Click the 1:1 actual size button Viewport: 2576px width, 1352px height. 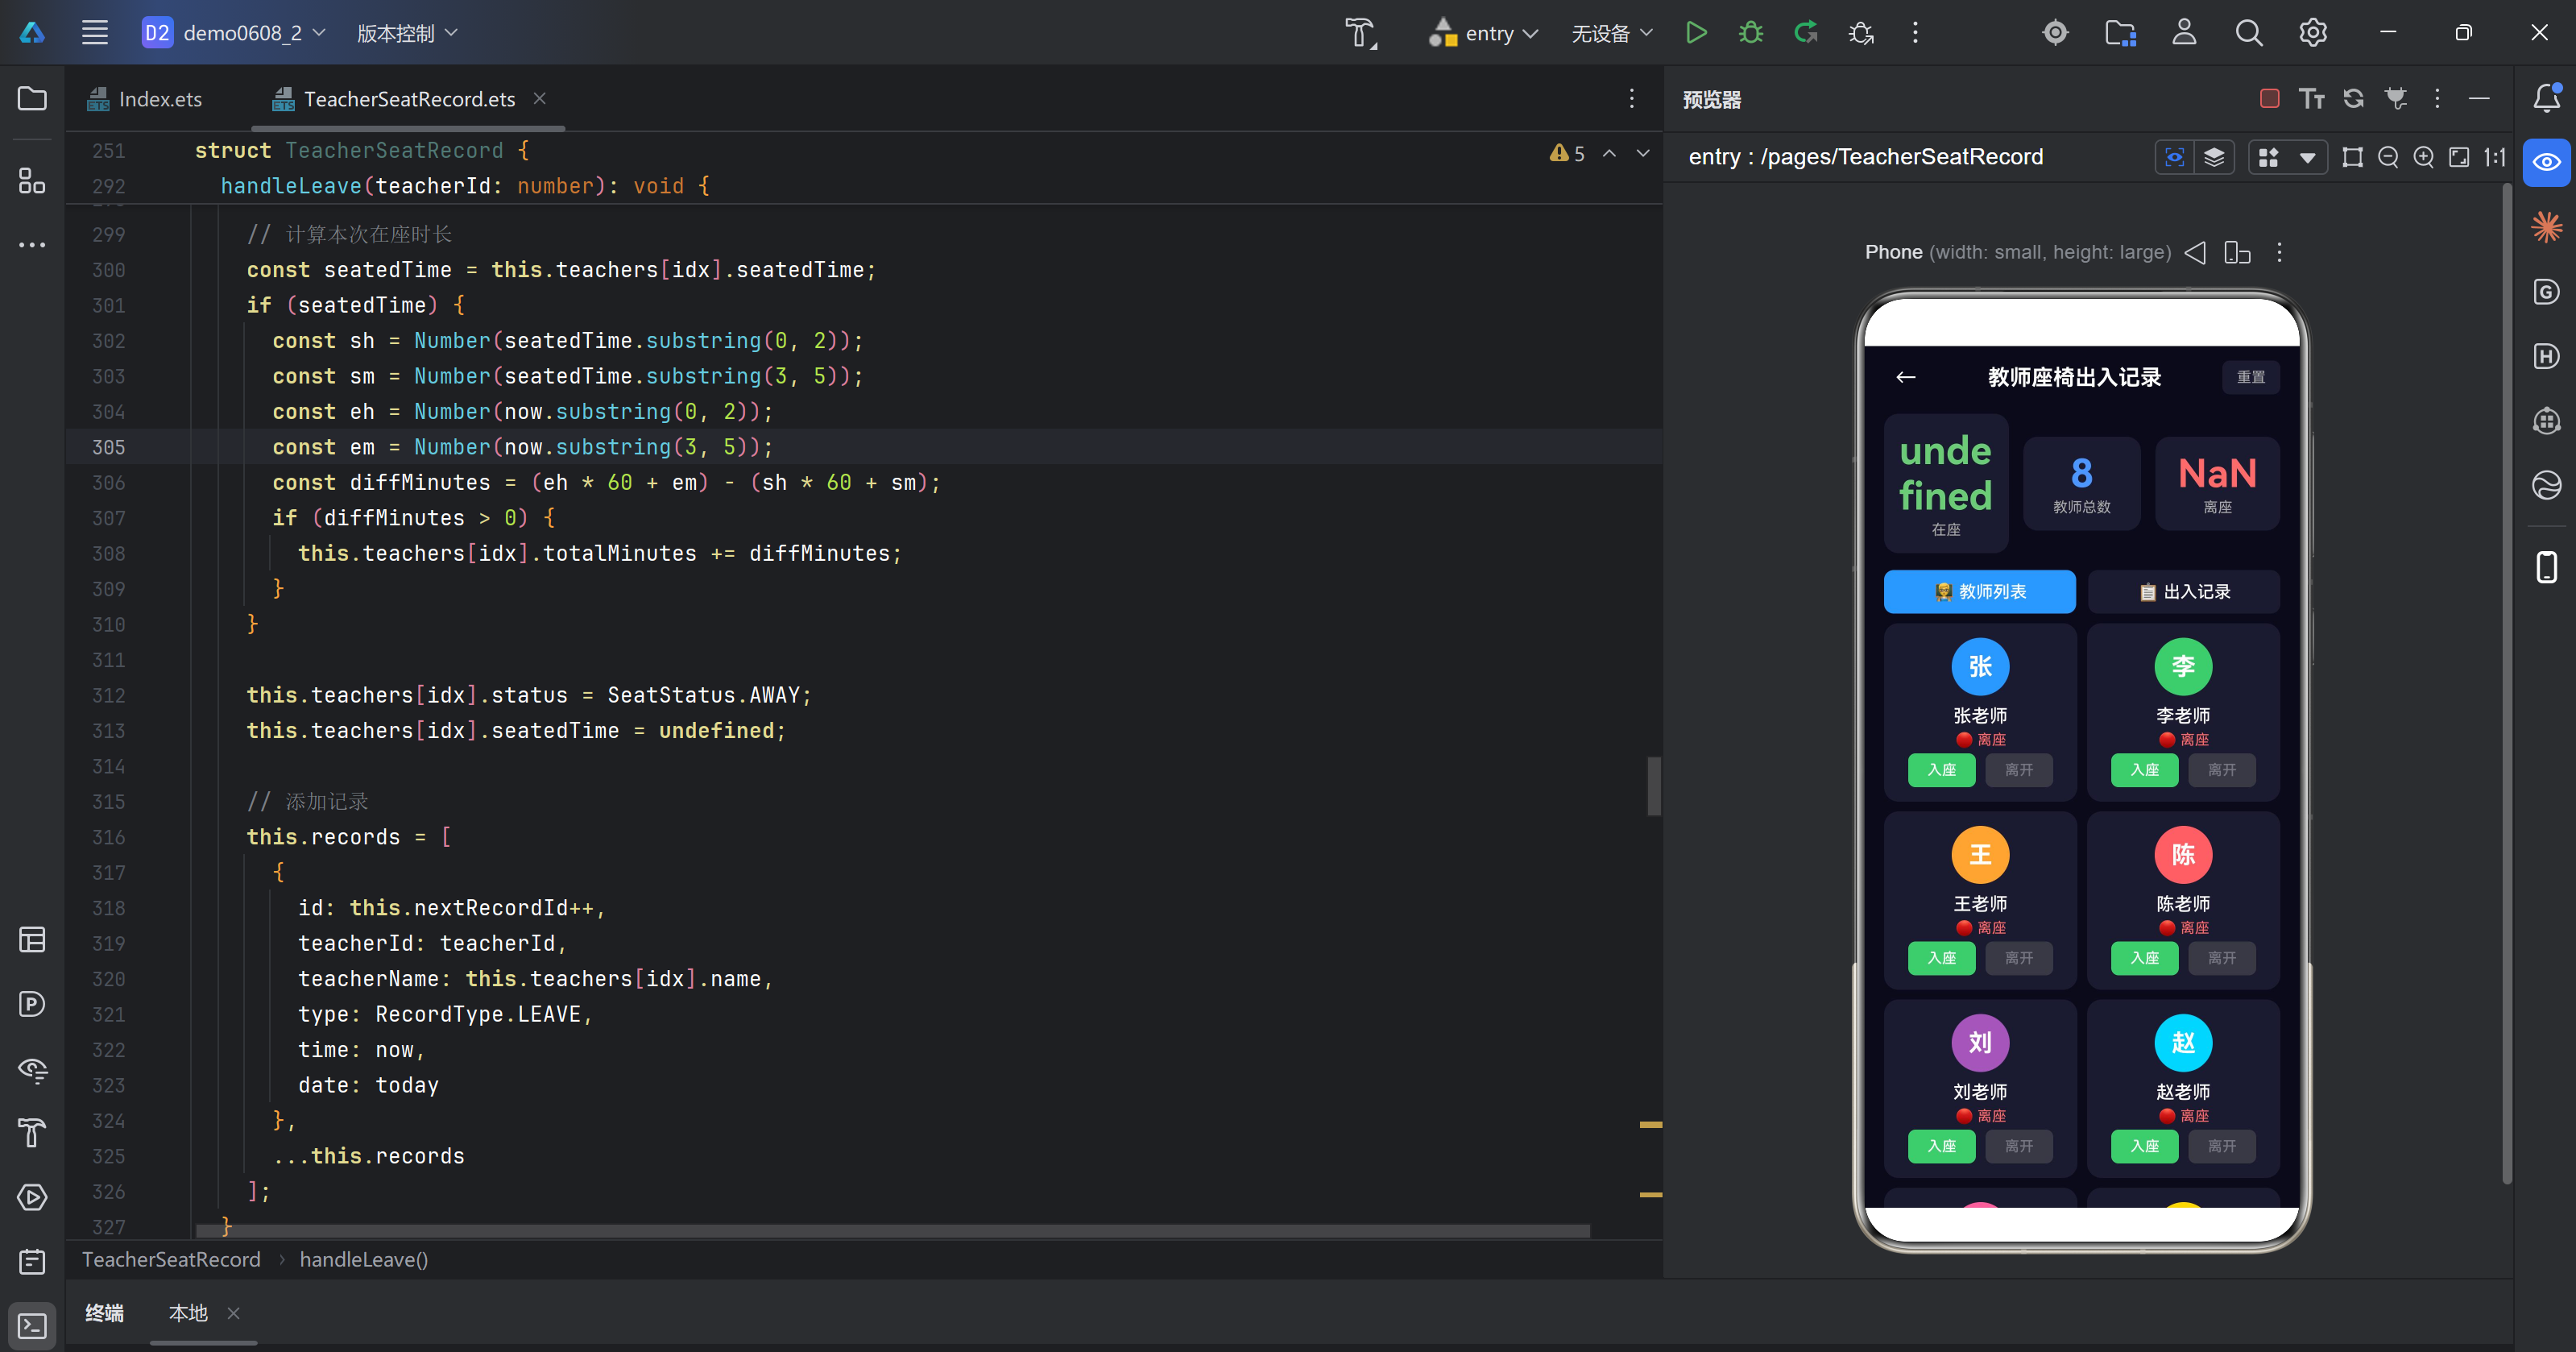click(2495, 157)
